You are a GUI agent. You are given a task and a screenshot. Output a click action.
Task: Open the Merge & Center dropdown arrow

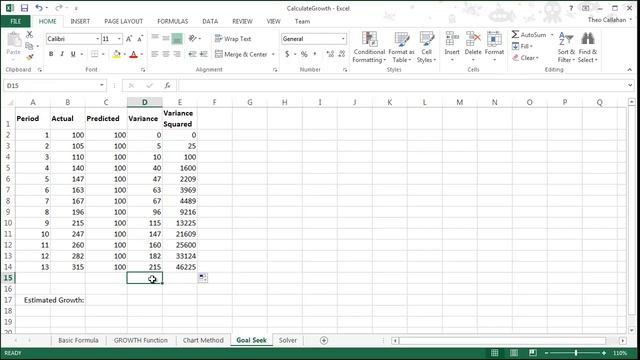click(x=273, y=54)
